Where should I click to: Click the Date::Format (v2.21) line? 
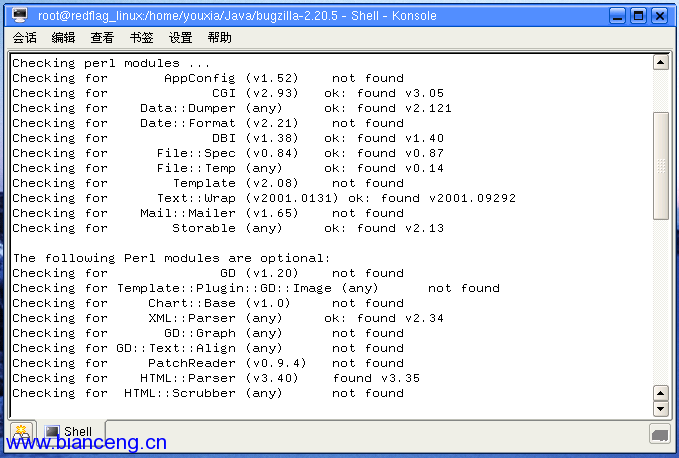pyautogui.click(x=208, y=123)
